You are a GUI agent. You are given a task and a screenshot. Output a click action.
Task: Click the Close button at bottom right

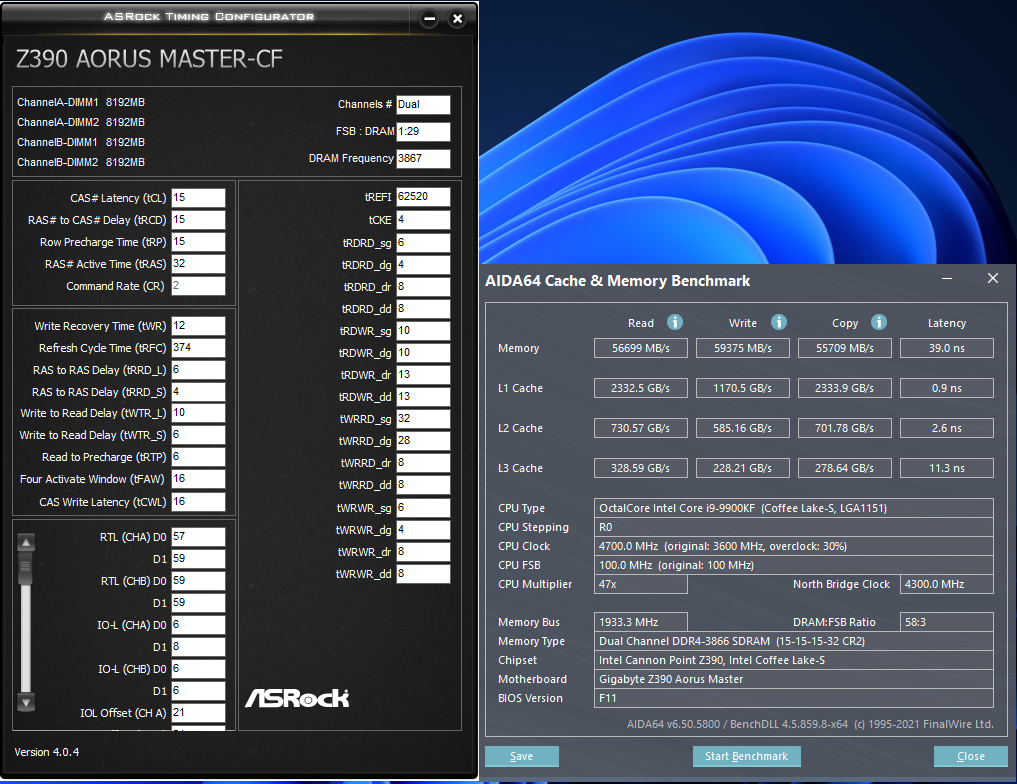point(970,756)
